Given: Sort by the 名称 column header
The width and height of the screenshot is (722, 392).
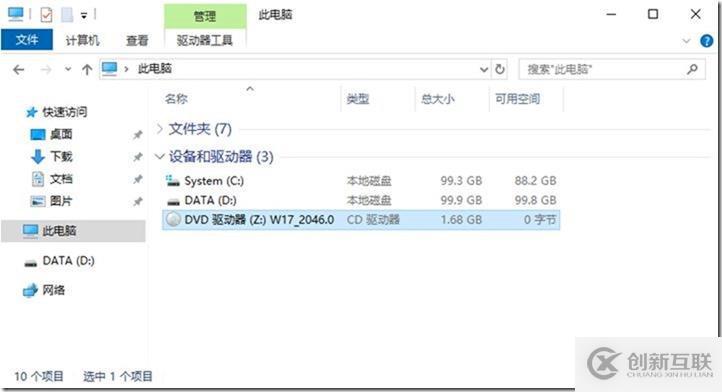Looking at the screenshot, I should pos(176,99).
